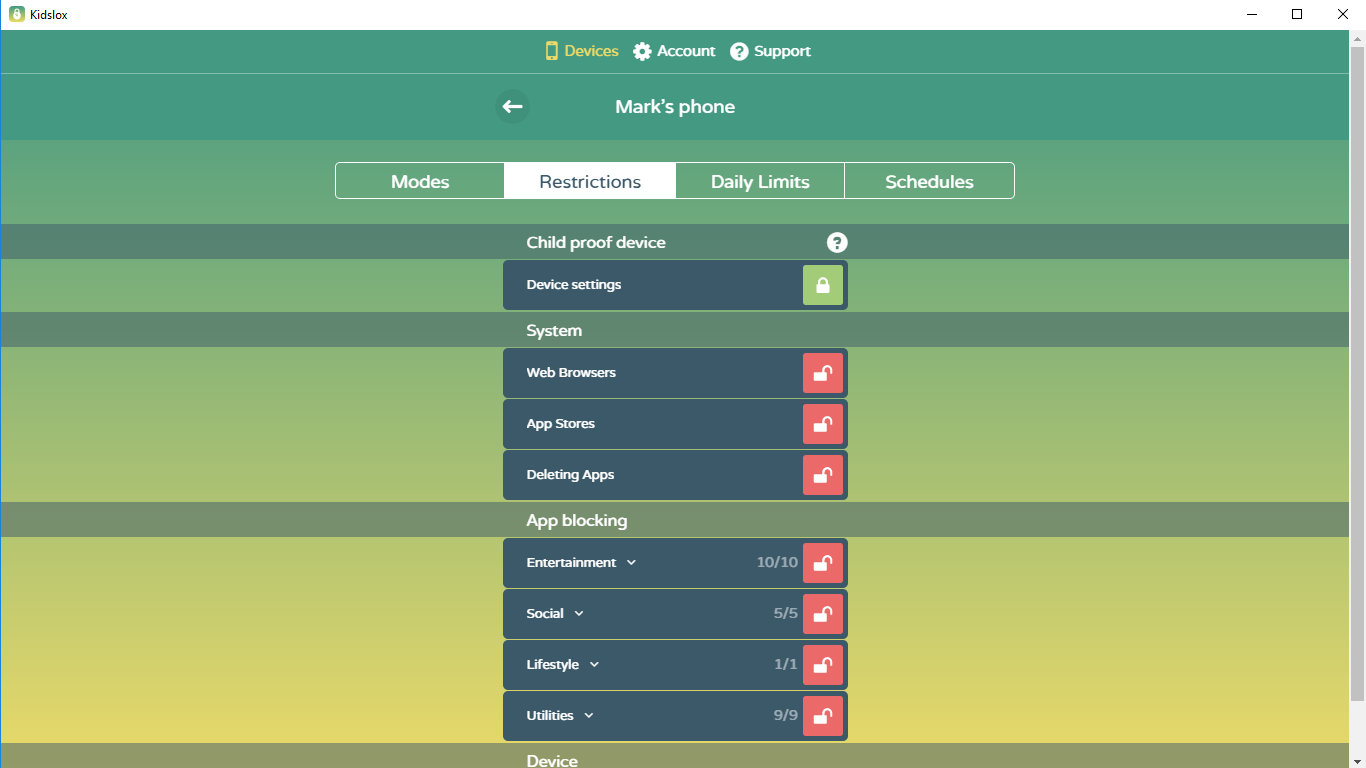The height and width of the screenshot is (768, 1366).
Task: Click the scrollbar up arrow
Action: tap(1357, 38)
